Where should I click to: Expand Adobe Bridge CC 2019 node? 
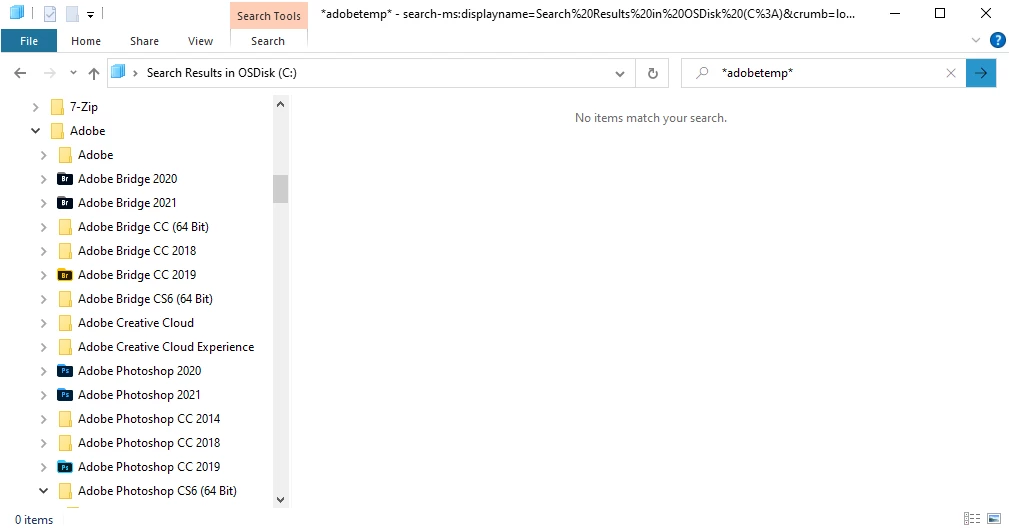(43, 275)
